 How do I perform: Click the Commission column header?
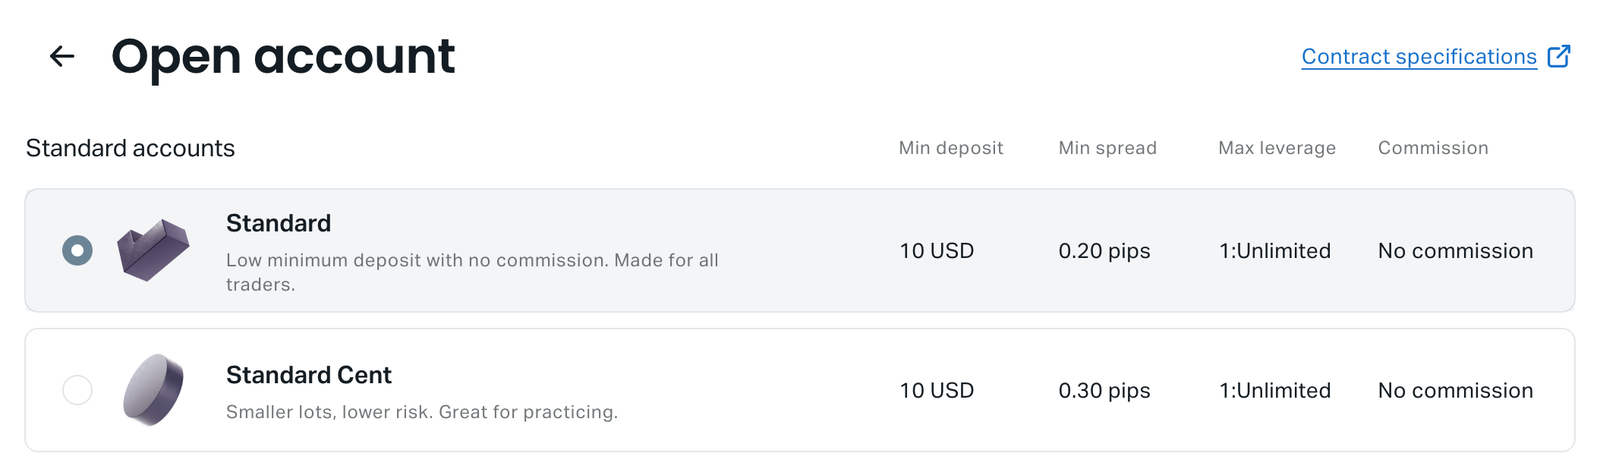[1432, 148]
